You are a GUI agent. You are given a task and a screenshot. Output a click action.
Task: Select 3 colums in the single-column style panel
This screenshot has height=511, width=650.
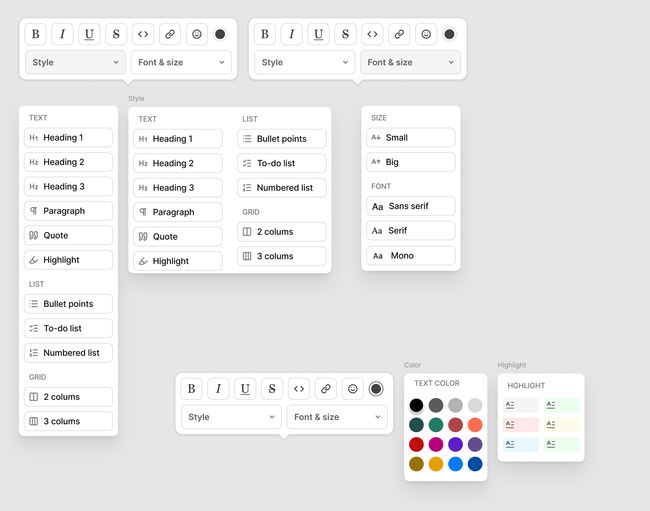68,422
